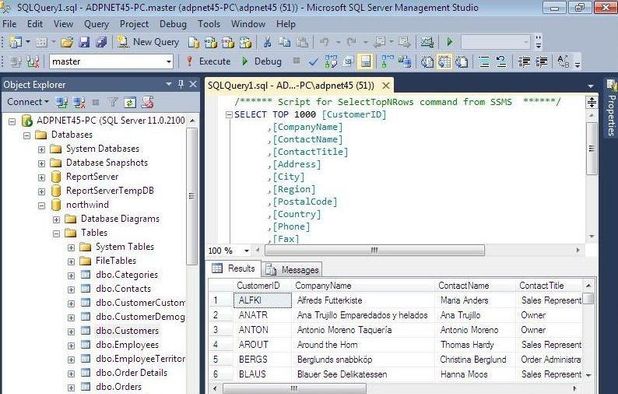Viewport: 618px width, 394px height.
Task: Click the Decrease Indent icon
Action: (x=524, y=62)
